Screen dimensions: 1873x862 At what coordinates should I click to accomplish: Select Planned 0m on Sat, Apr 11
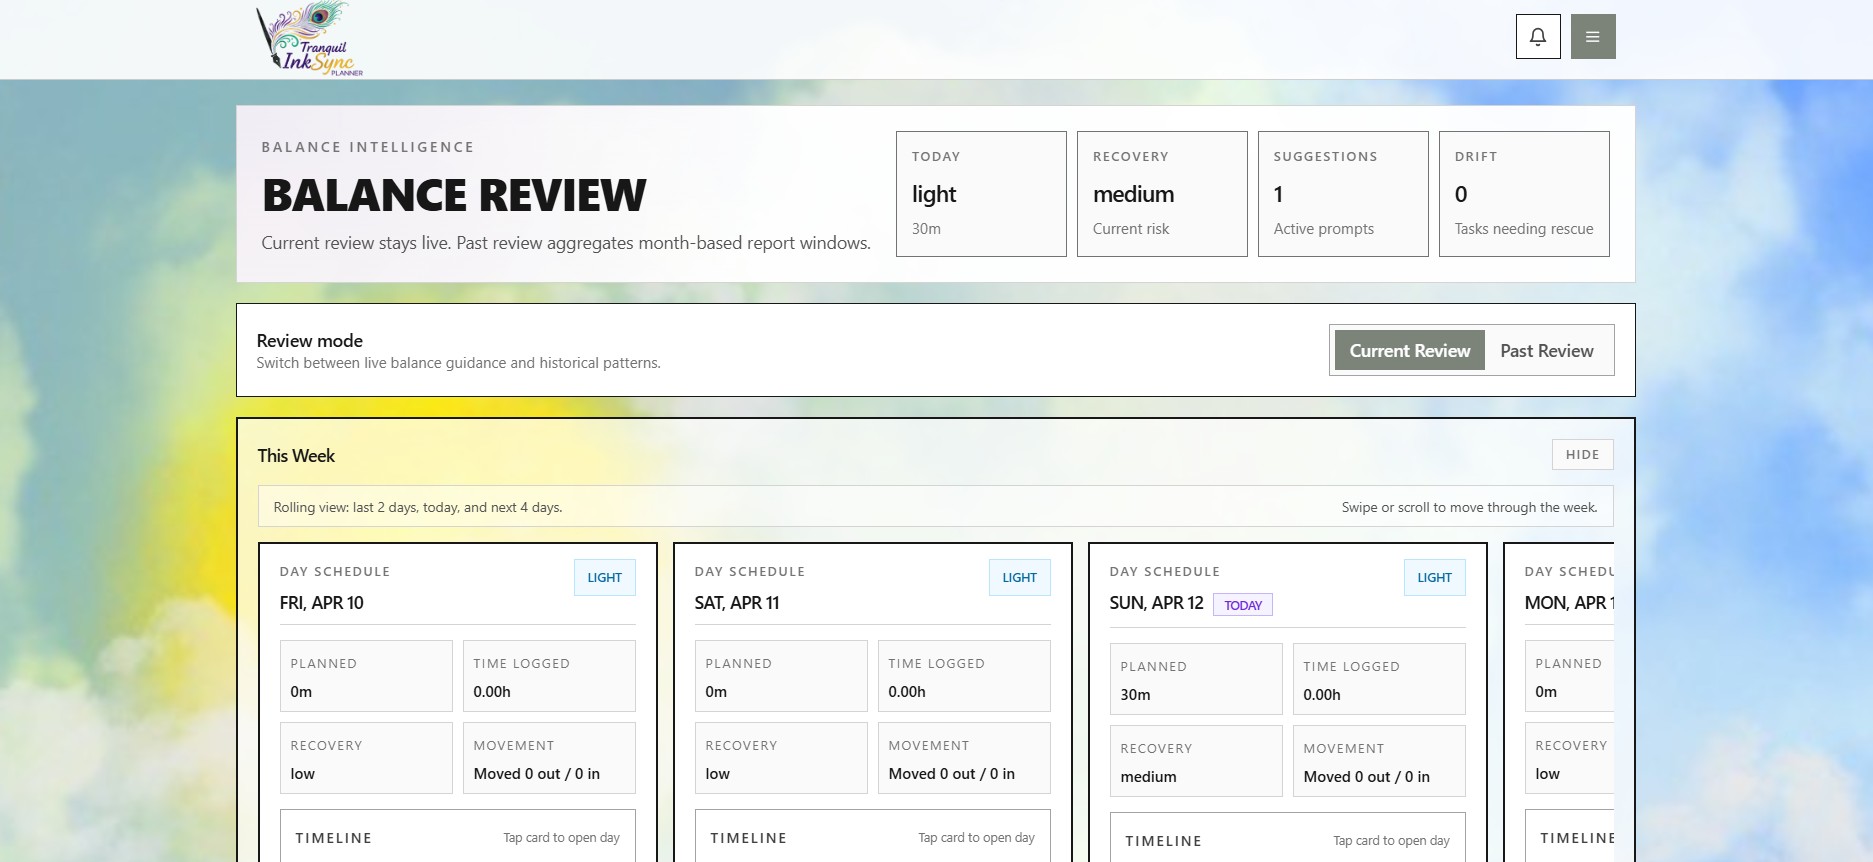coord(781,676)
